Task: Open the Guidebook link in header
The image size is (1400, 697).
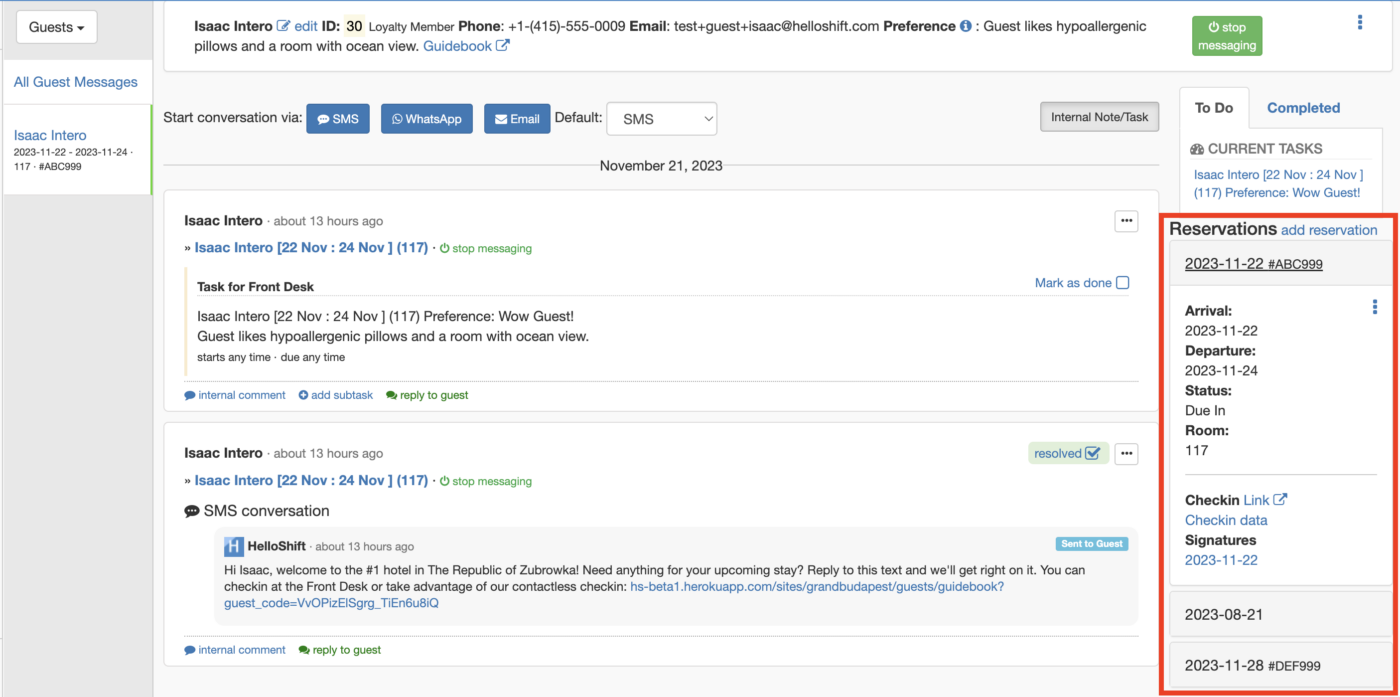Action: click(x=466, y=46)
